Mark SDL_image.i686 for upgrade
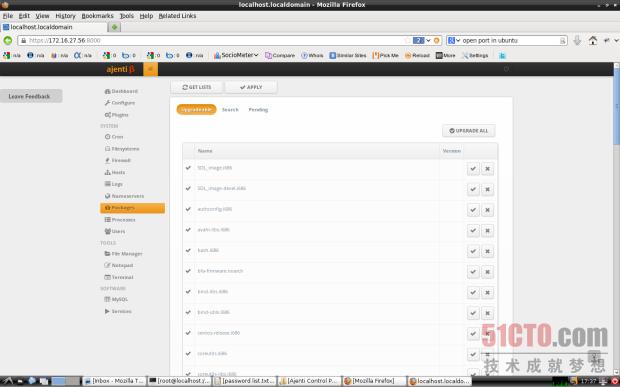This screenshot has width=620, height=387. coord(473,169)
